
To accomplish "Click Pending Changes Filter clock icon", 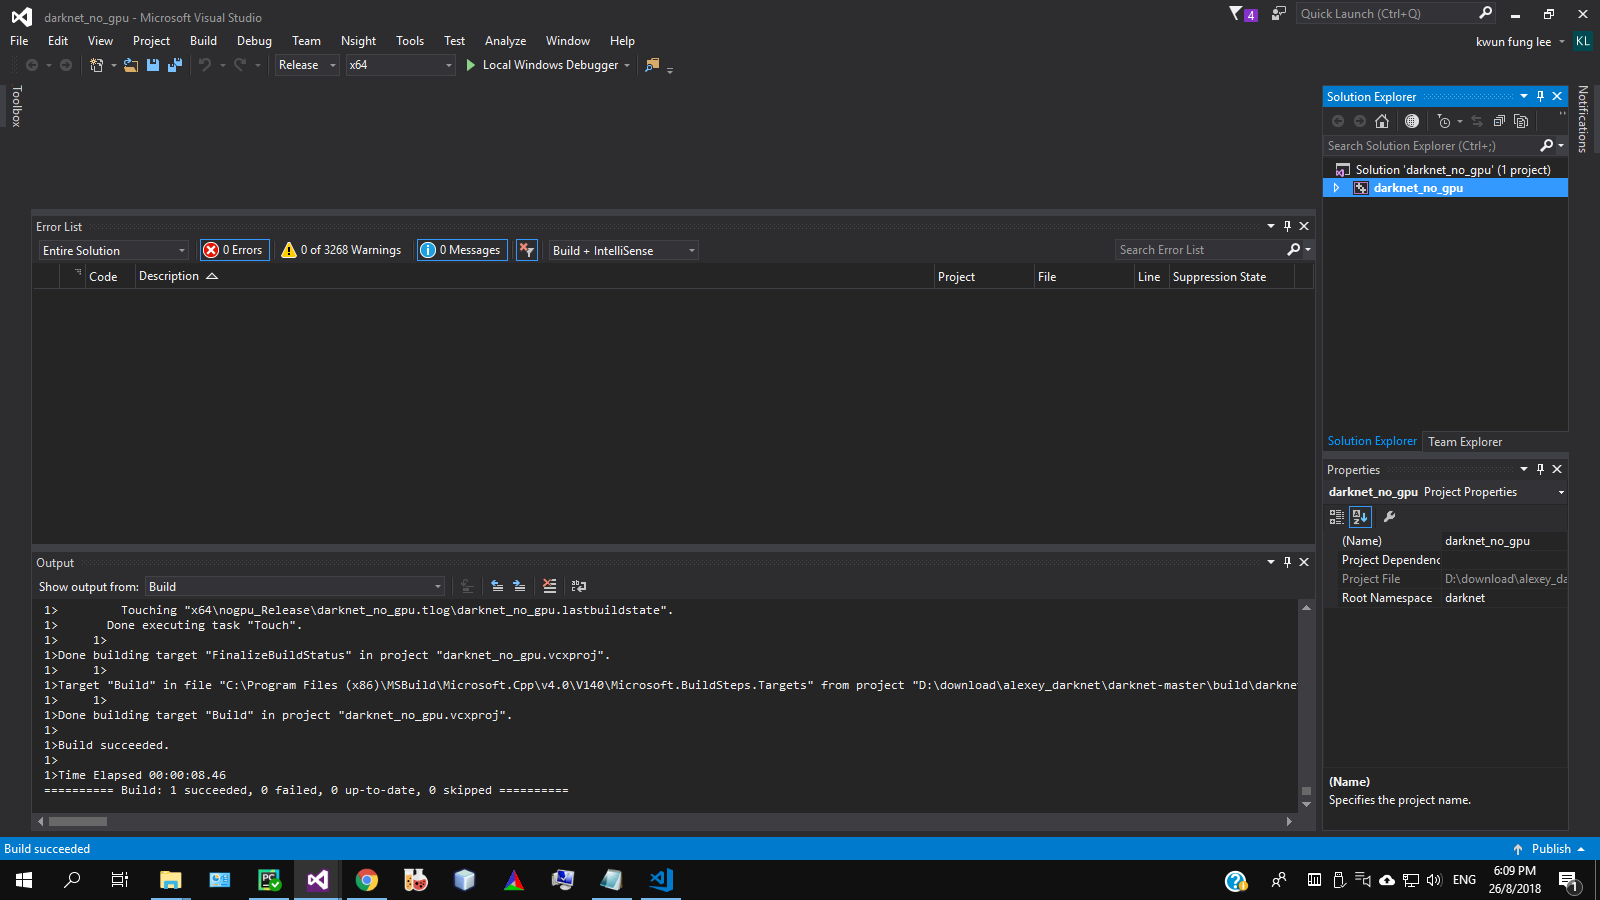I will pos(1444,121).
